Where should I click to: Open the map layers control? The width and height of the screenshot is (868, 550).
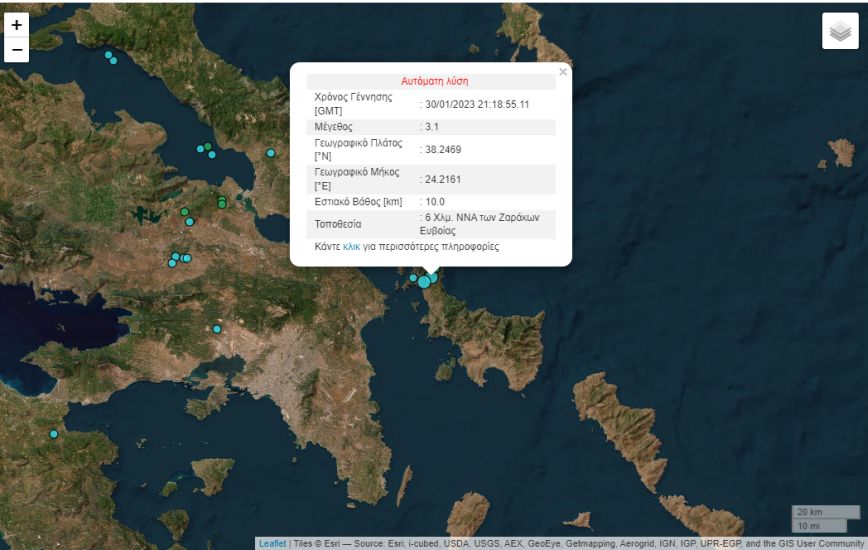[840, 31]
